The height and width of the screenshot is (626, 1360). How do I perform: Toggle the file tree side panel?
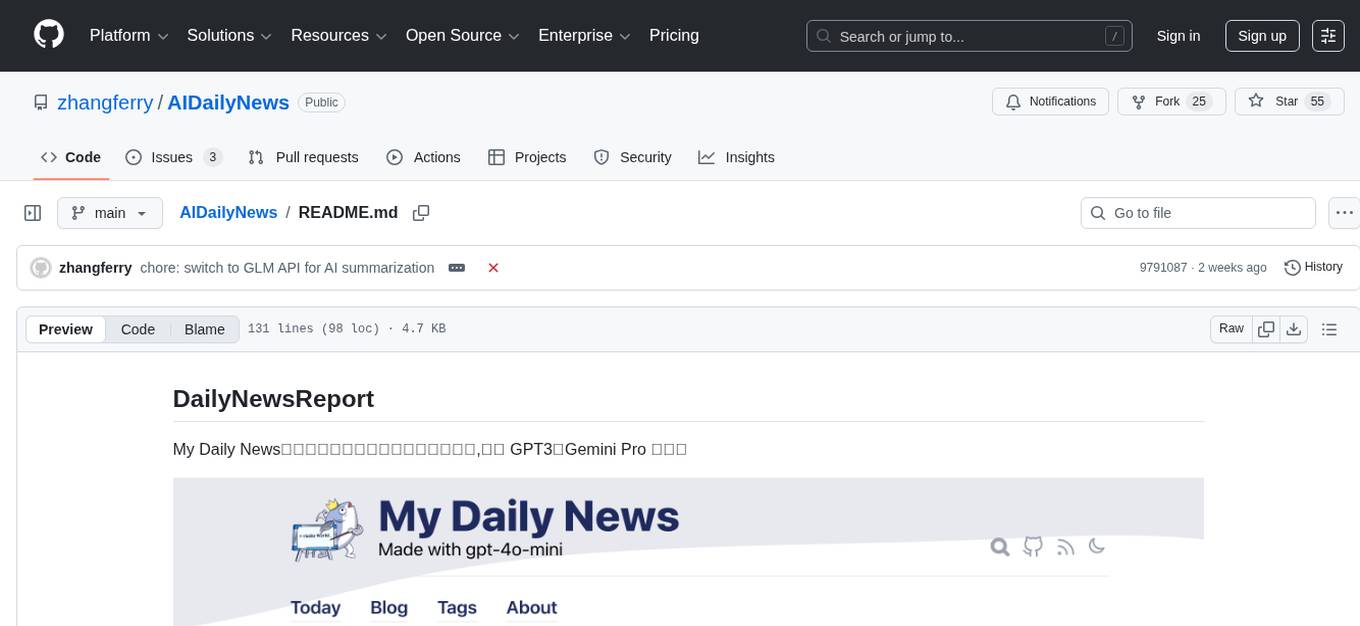point(33,212)
